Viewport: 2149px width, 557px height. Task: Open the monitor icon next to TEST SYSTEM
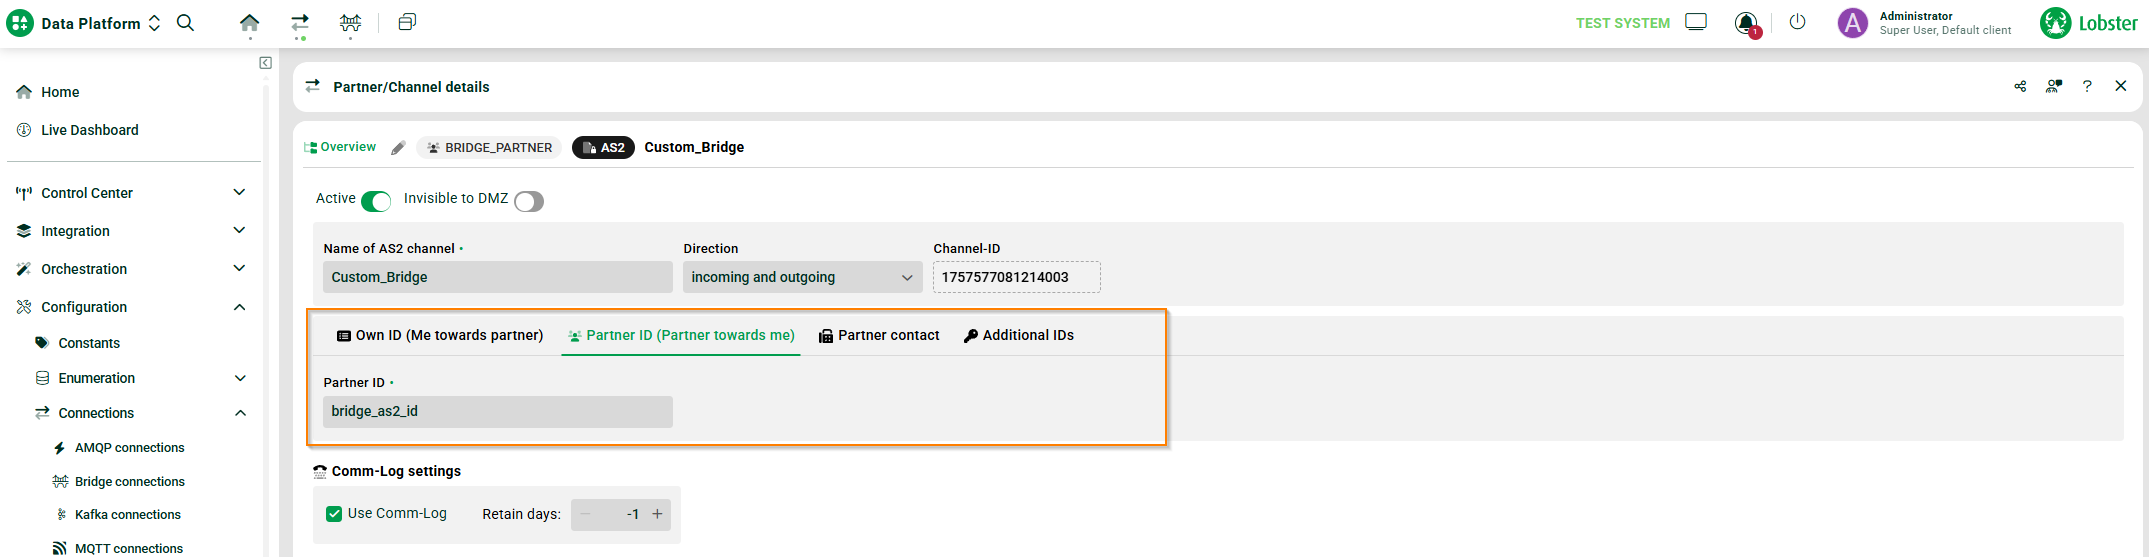[x=1696, y=22]
